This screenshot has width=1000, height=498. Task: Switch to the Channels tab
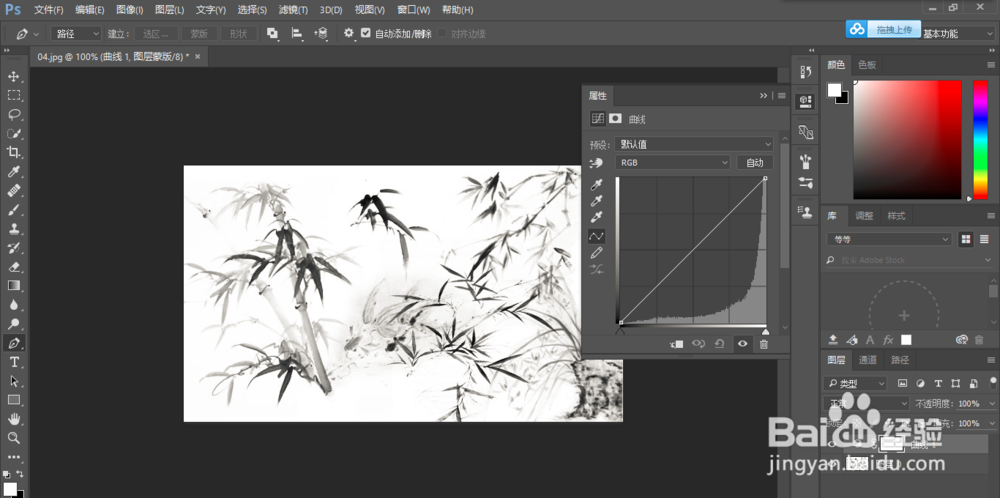click(867, 360)
